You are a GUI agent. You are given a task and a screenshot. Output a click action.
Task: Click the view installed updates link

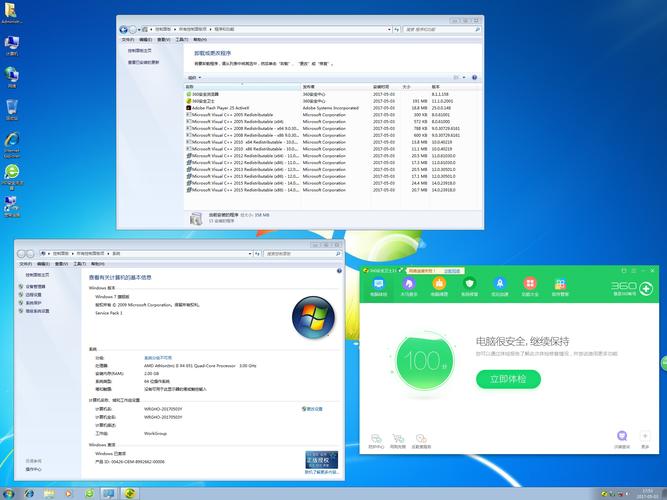pyautogui.click(x=143, y=63)
